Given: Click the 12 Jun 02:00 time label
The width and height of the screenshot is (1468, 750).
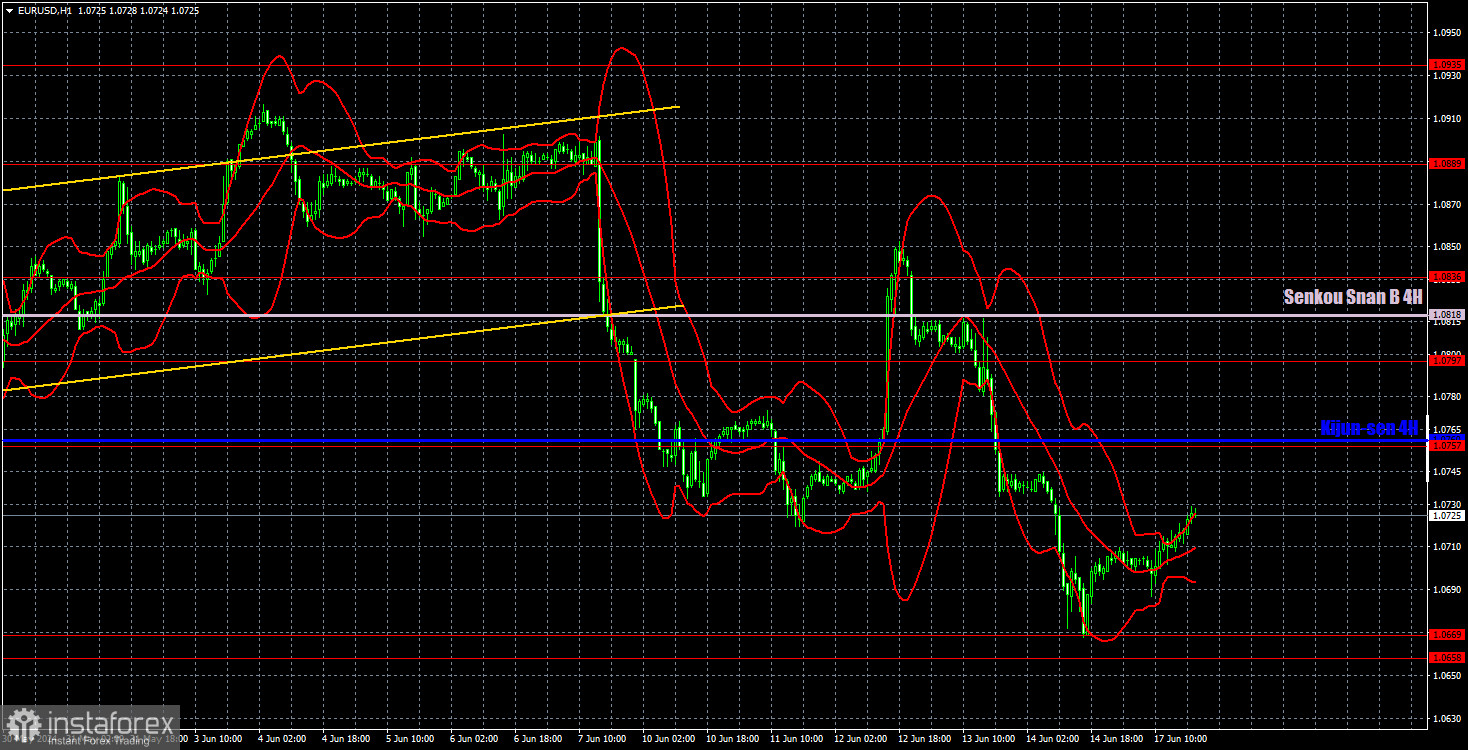Looking at the screenshot, I should [859, 738].
